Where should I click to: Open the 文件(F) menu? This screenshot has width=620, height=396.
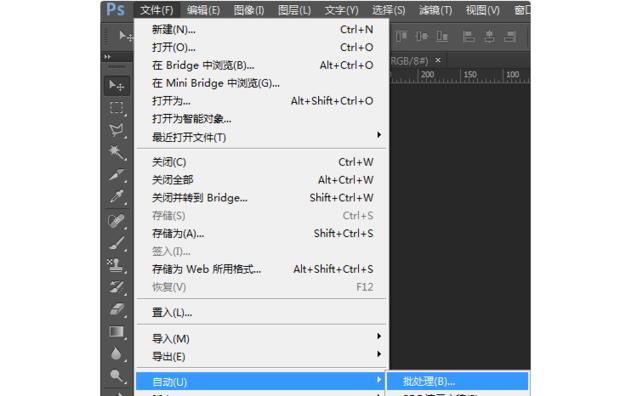pos(157,10)
